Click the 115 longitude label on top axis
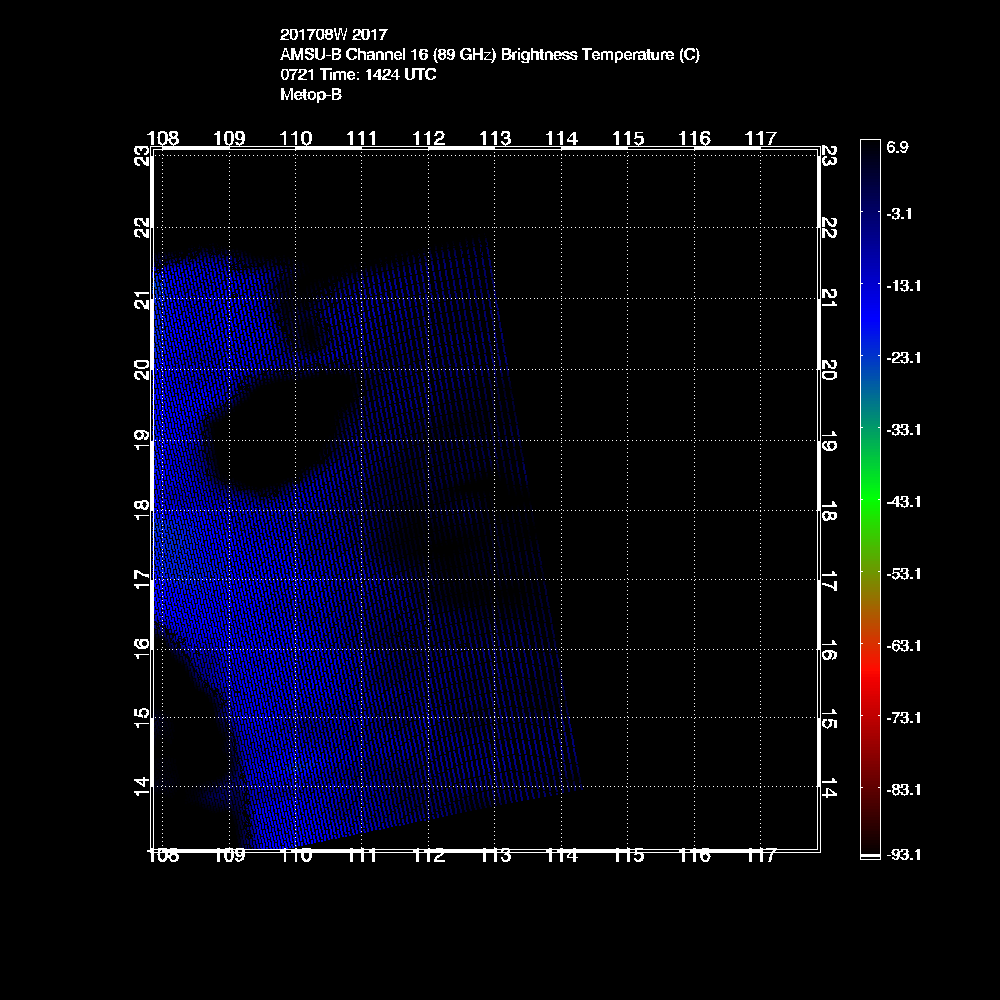 [x=628, y=138]
